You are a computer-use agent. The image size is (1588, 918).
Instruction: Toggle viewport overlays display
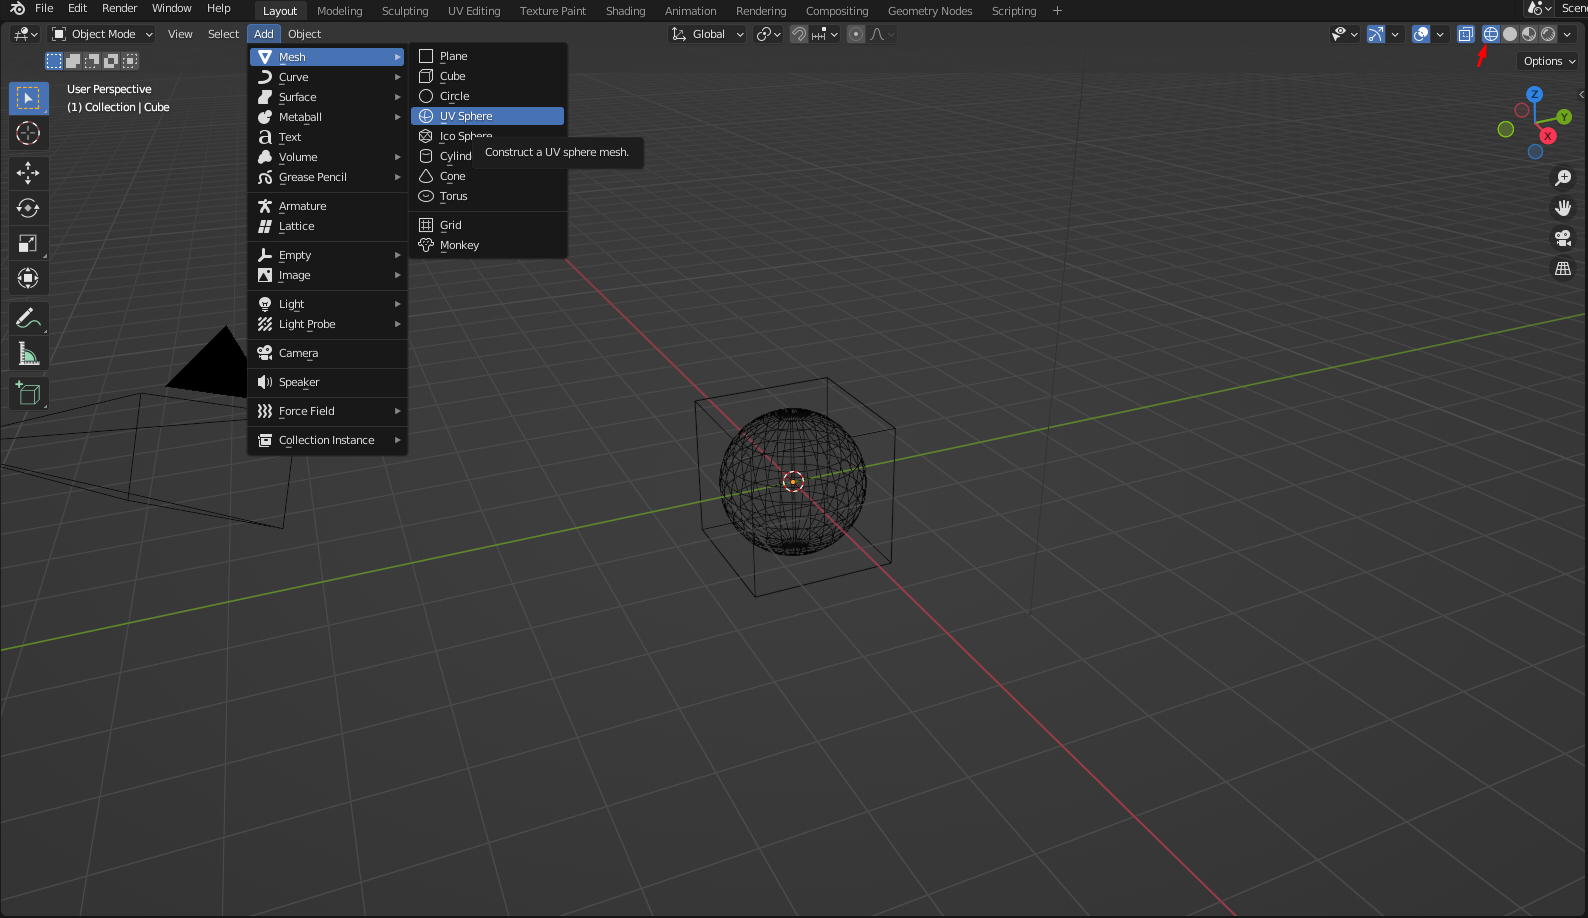[x=1421, y=34]
